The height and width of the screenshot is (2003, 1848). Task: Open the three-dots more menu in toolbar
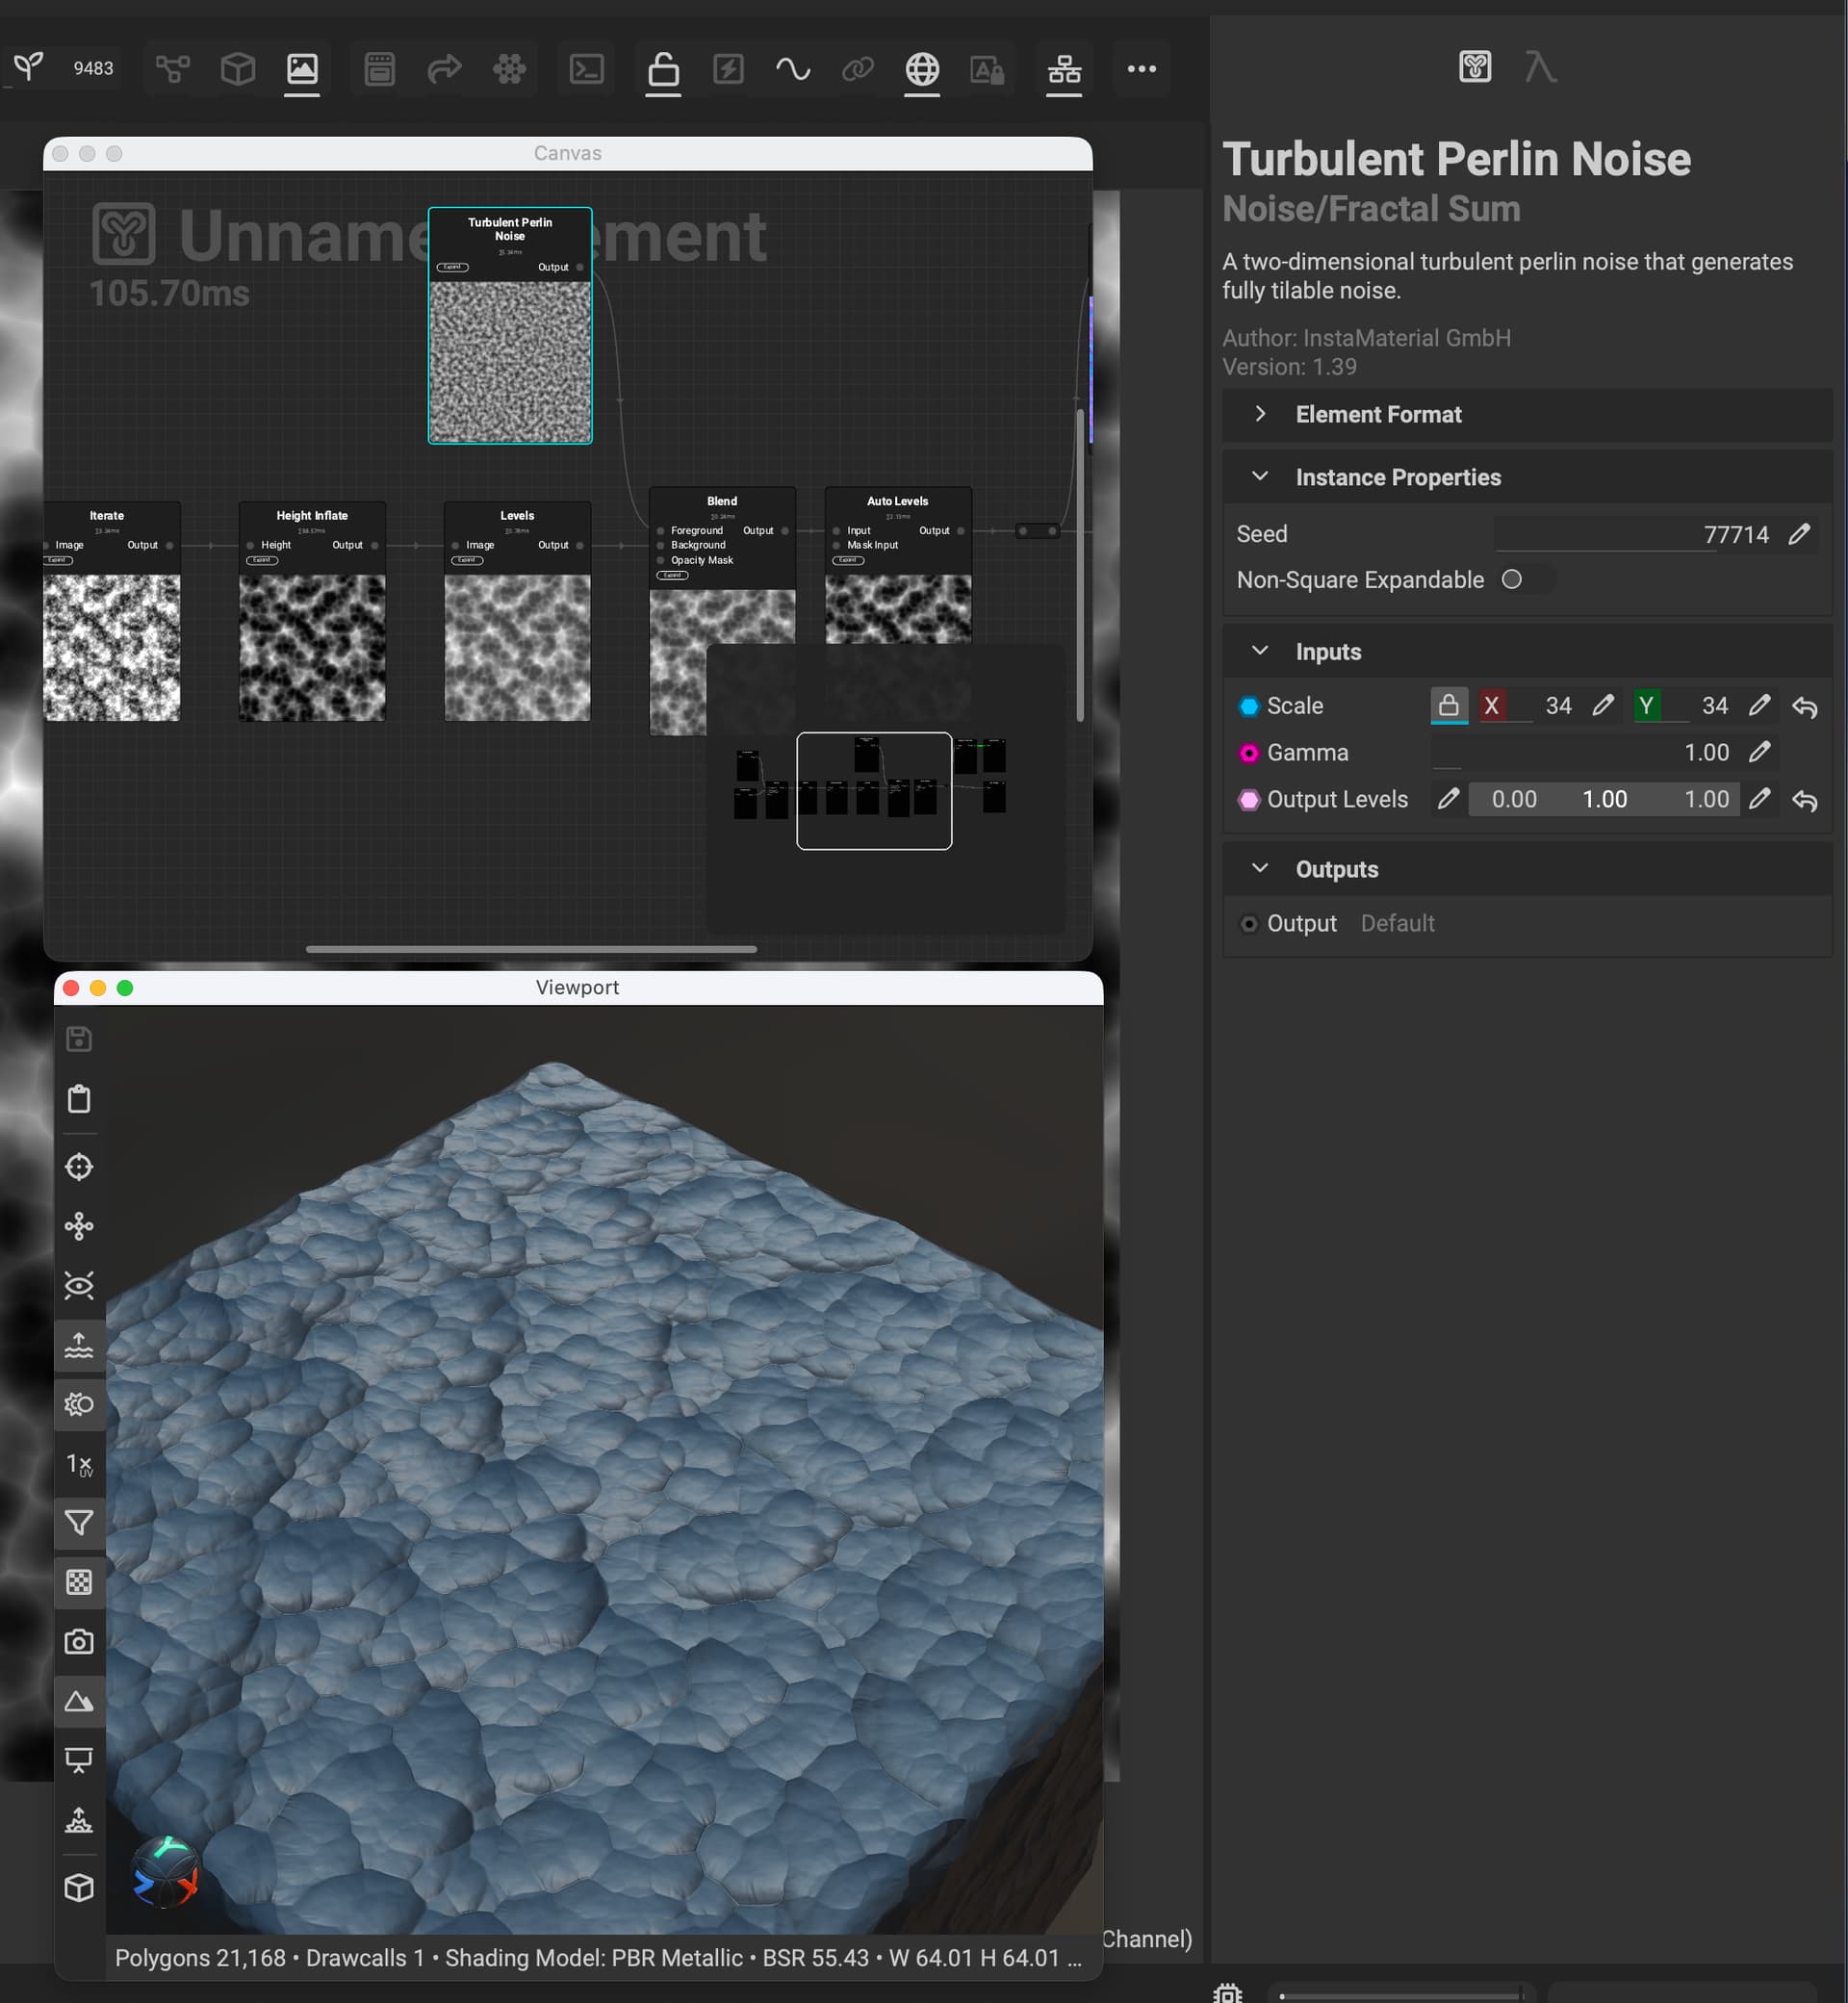(x=1141, y=69)
